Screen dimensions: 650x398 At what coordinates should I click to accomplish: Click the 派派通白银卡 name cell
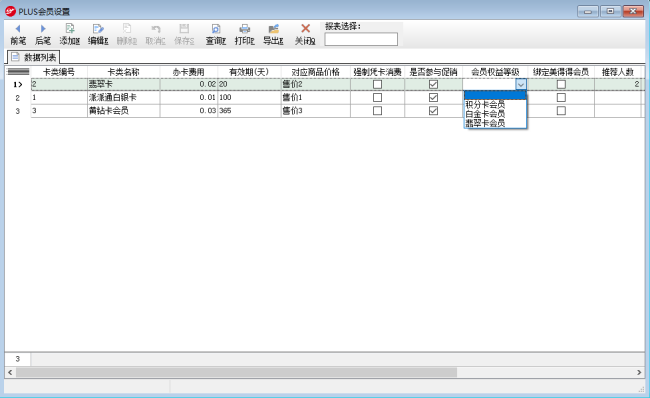[124, 97]
